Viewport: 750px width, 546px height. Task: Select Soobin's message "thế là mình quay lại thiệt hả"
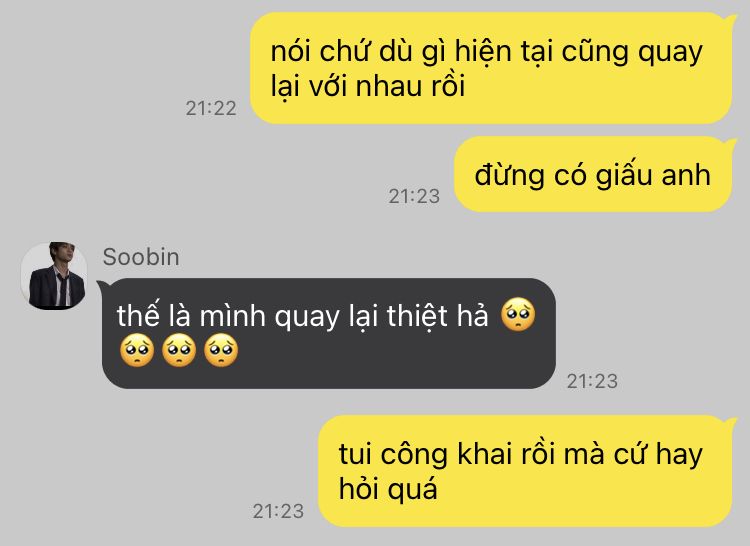pyautogui.click(x=329, y=333)
